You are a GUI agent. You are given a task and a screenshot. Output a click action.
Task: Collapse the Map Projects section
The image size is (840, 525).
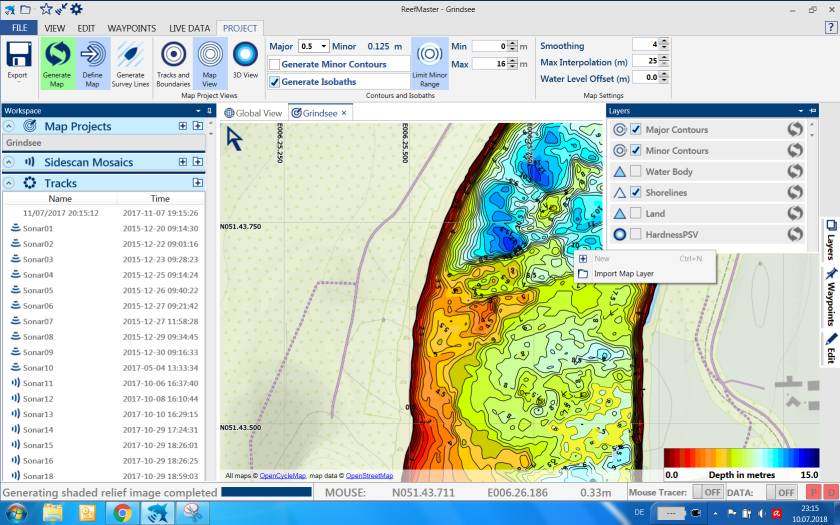(x=9, y=126)
